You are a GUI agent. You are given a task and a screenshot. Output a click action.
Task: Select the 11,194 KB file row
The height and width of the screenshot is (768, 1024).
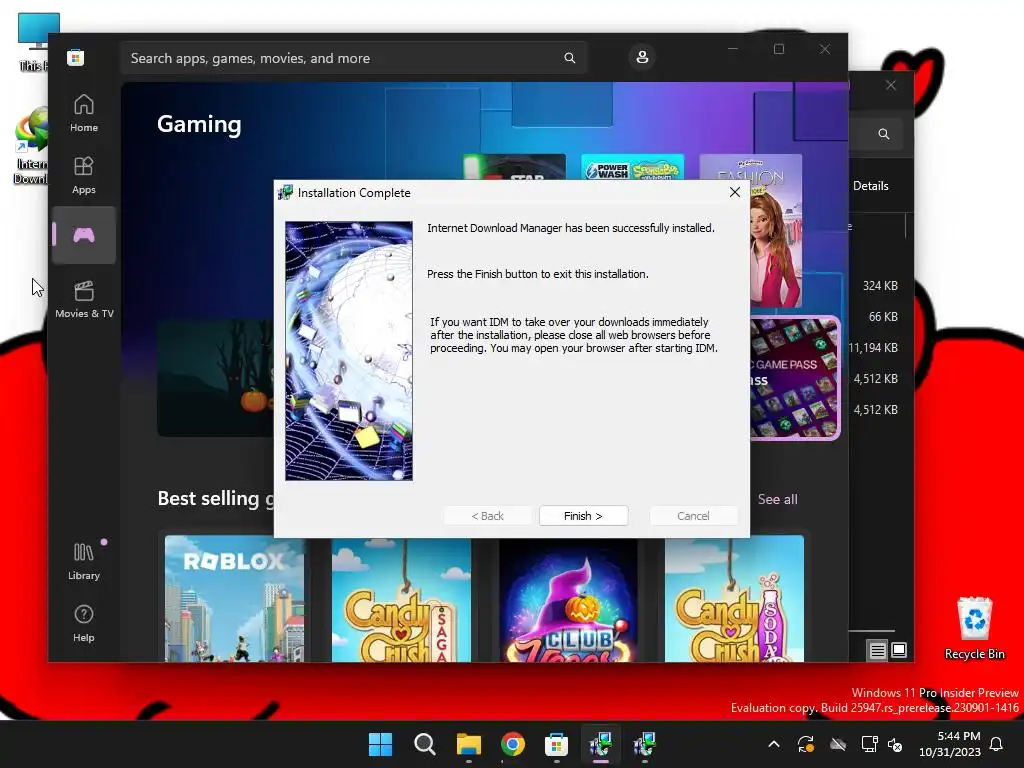(x=880, y=347)
